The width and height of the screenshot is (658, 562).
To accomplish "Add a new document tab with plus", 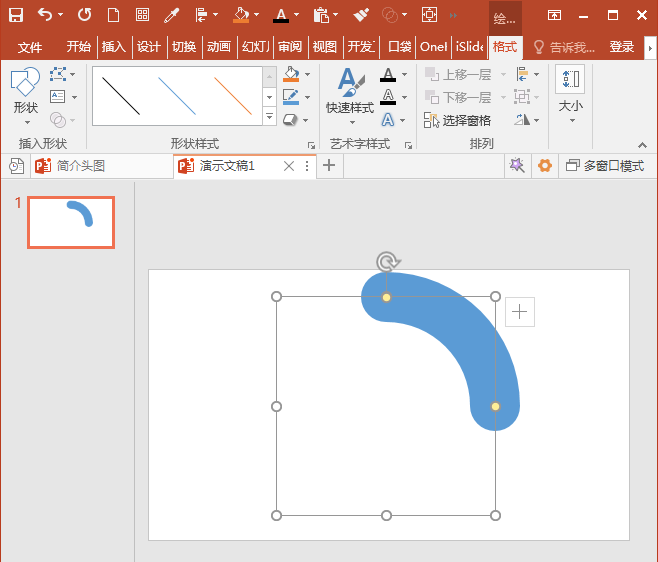I will (329, 165).
